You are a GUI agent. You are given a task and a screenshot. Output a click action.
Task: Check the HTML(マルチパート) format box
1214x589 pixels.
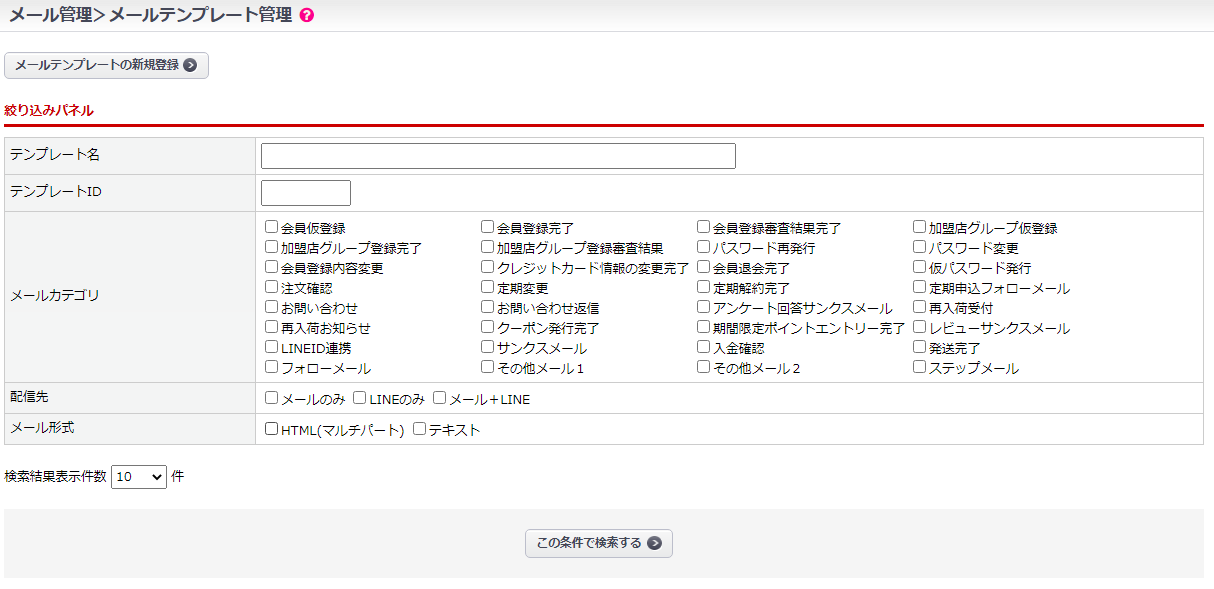click(272, 429)
